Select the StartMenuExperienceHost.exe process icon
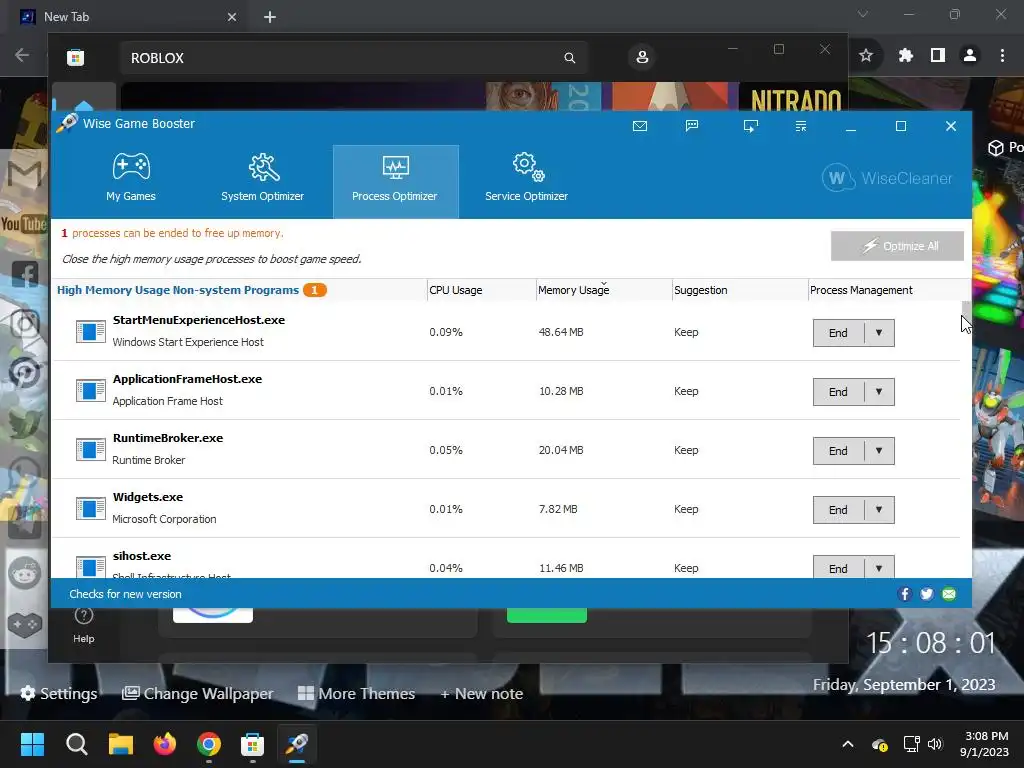This screenshot has height=768, width=1024. coord(90,332)
